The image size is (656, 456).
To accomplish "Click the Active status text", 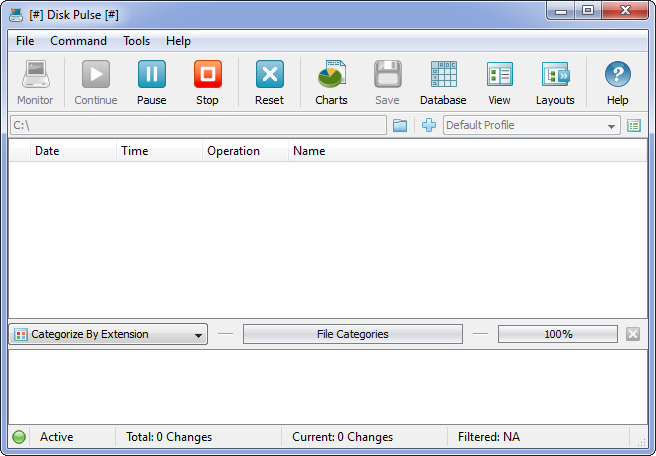I will pyautogui.click(x=56, y=437).
